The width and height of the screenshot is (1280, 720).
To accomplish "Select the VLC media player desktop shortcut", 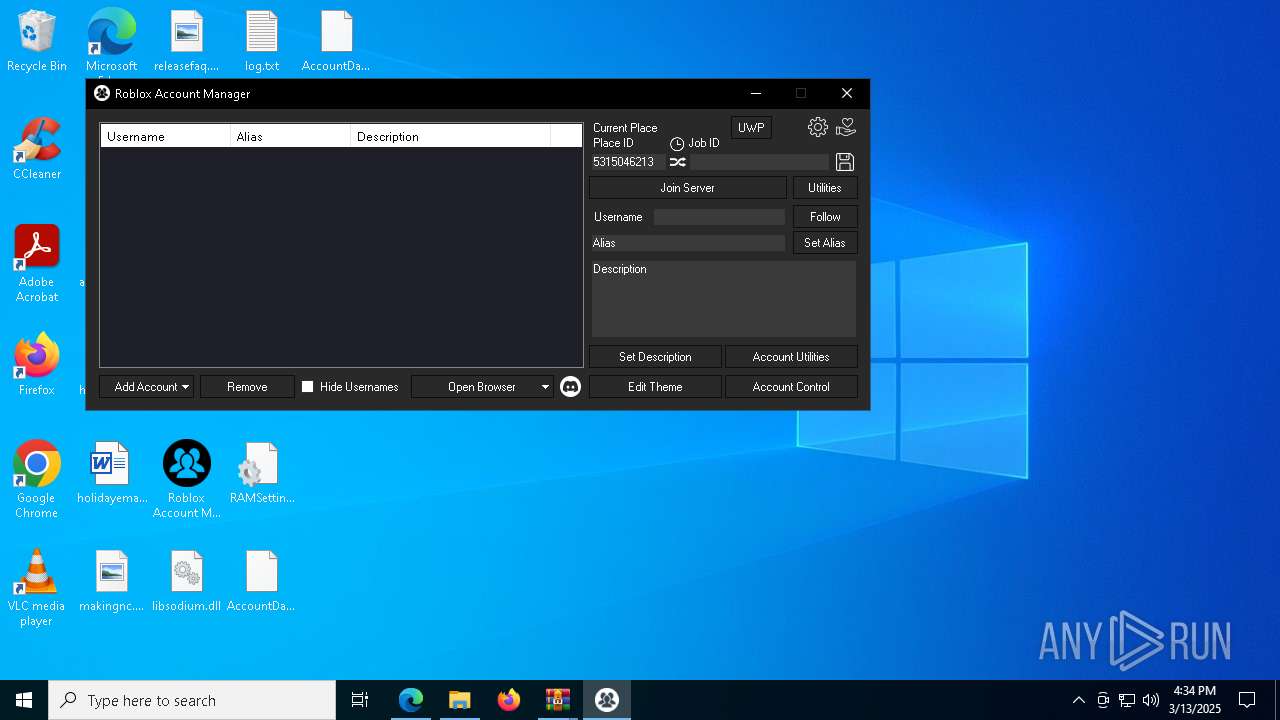I will [x=37, y=588].
